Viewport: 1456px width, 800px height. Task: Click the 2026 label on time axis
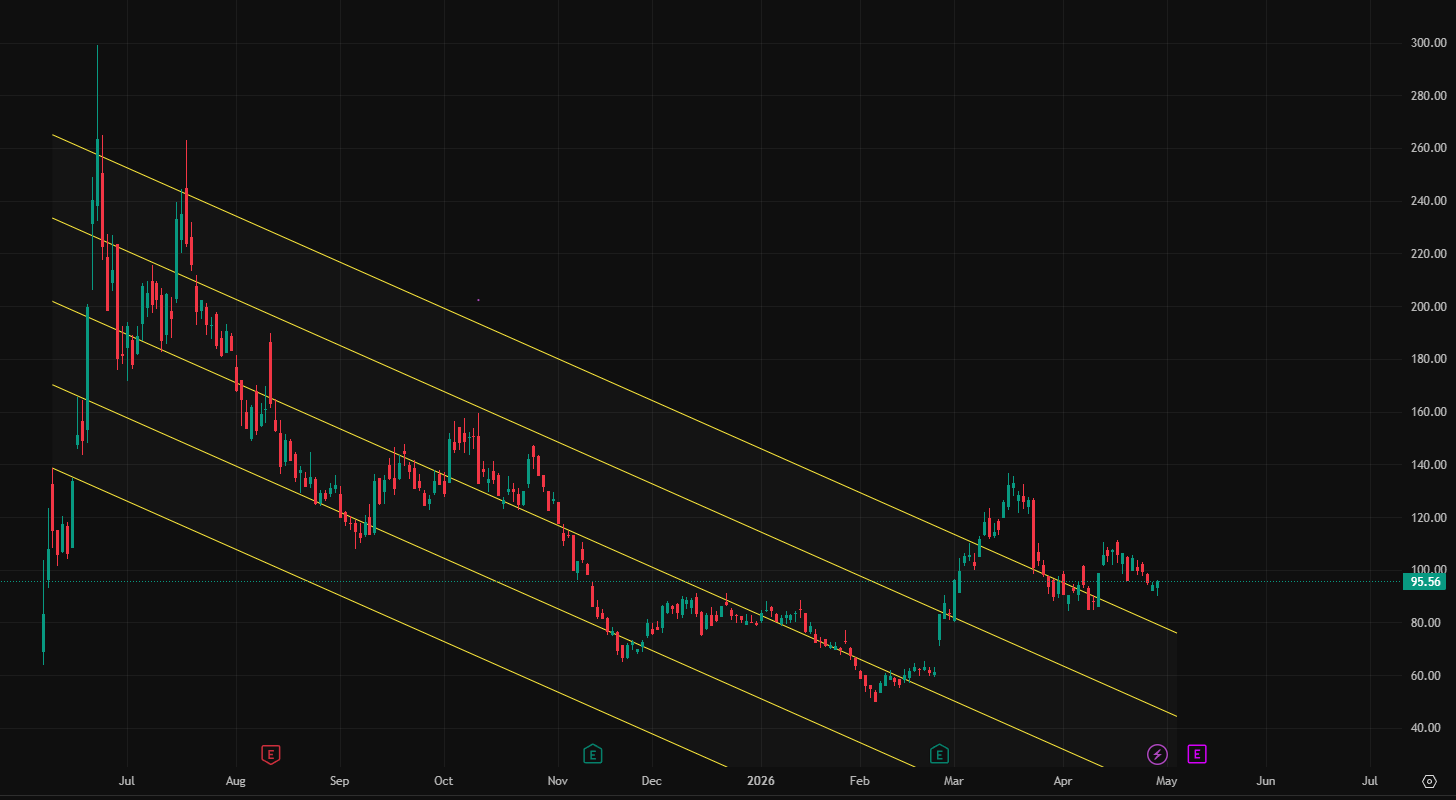[760, 781]
